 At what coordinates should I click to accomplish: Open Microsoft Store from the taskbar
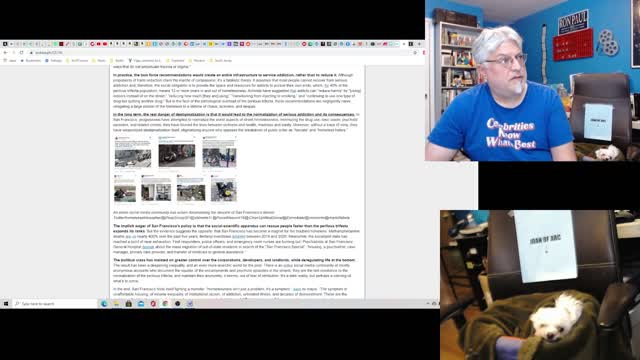click(x=129, y=304)
